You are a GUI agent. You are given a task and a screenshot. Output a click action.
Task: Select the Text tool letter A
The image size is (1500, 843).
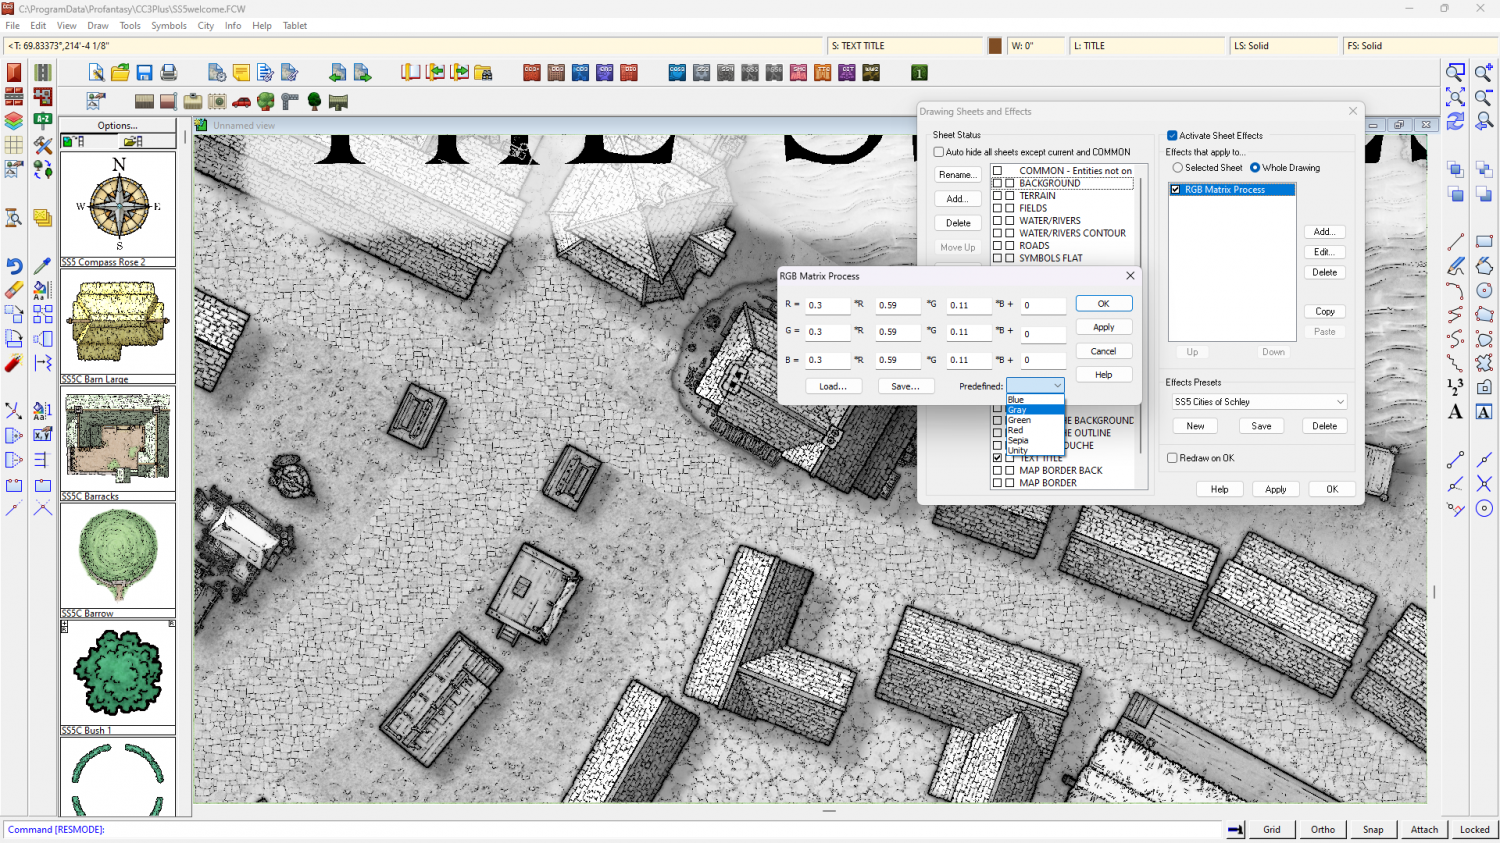[1455, 411]
